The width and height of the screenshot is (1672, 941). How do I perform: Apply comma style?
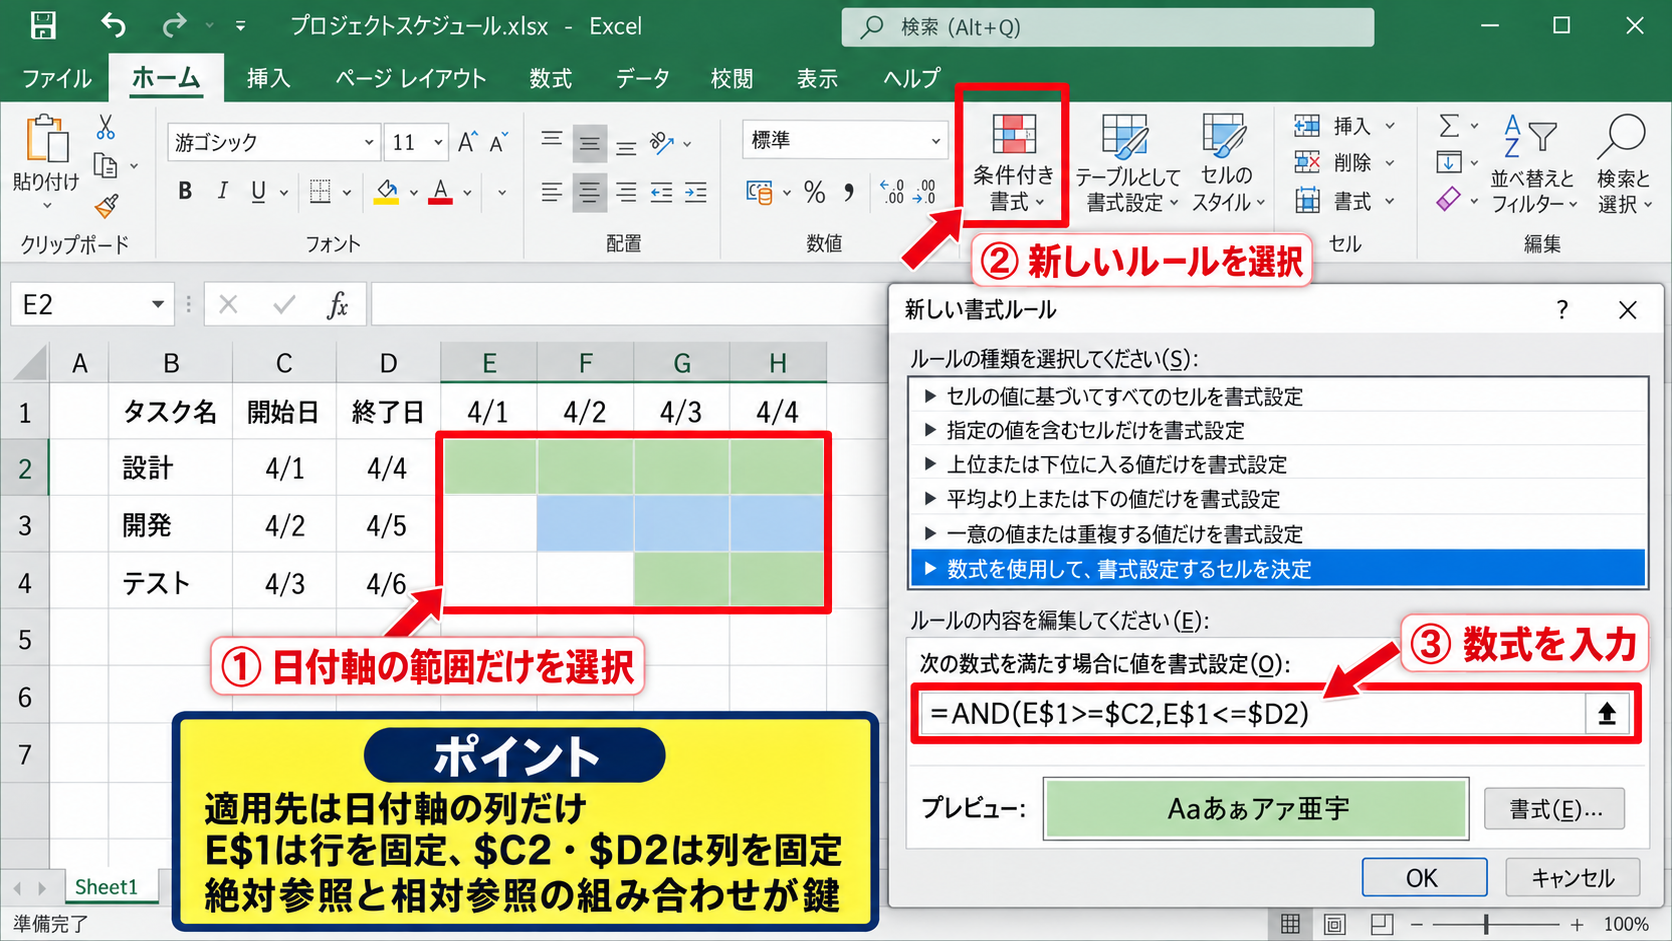(849, 192)
